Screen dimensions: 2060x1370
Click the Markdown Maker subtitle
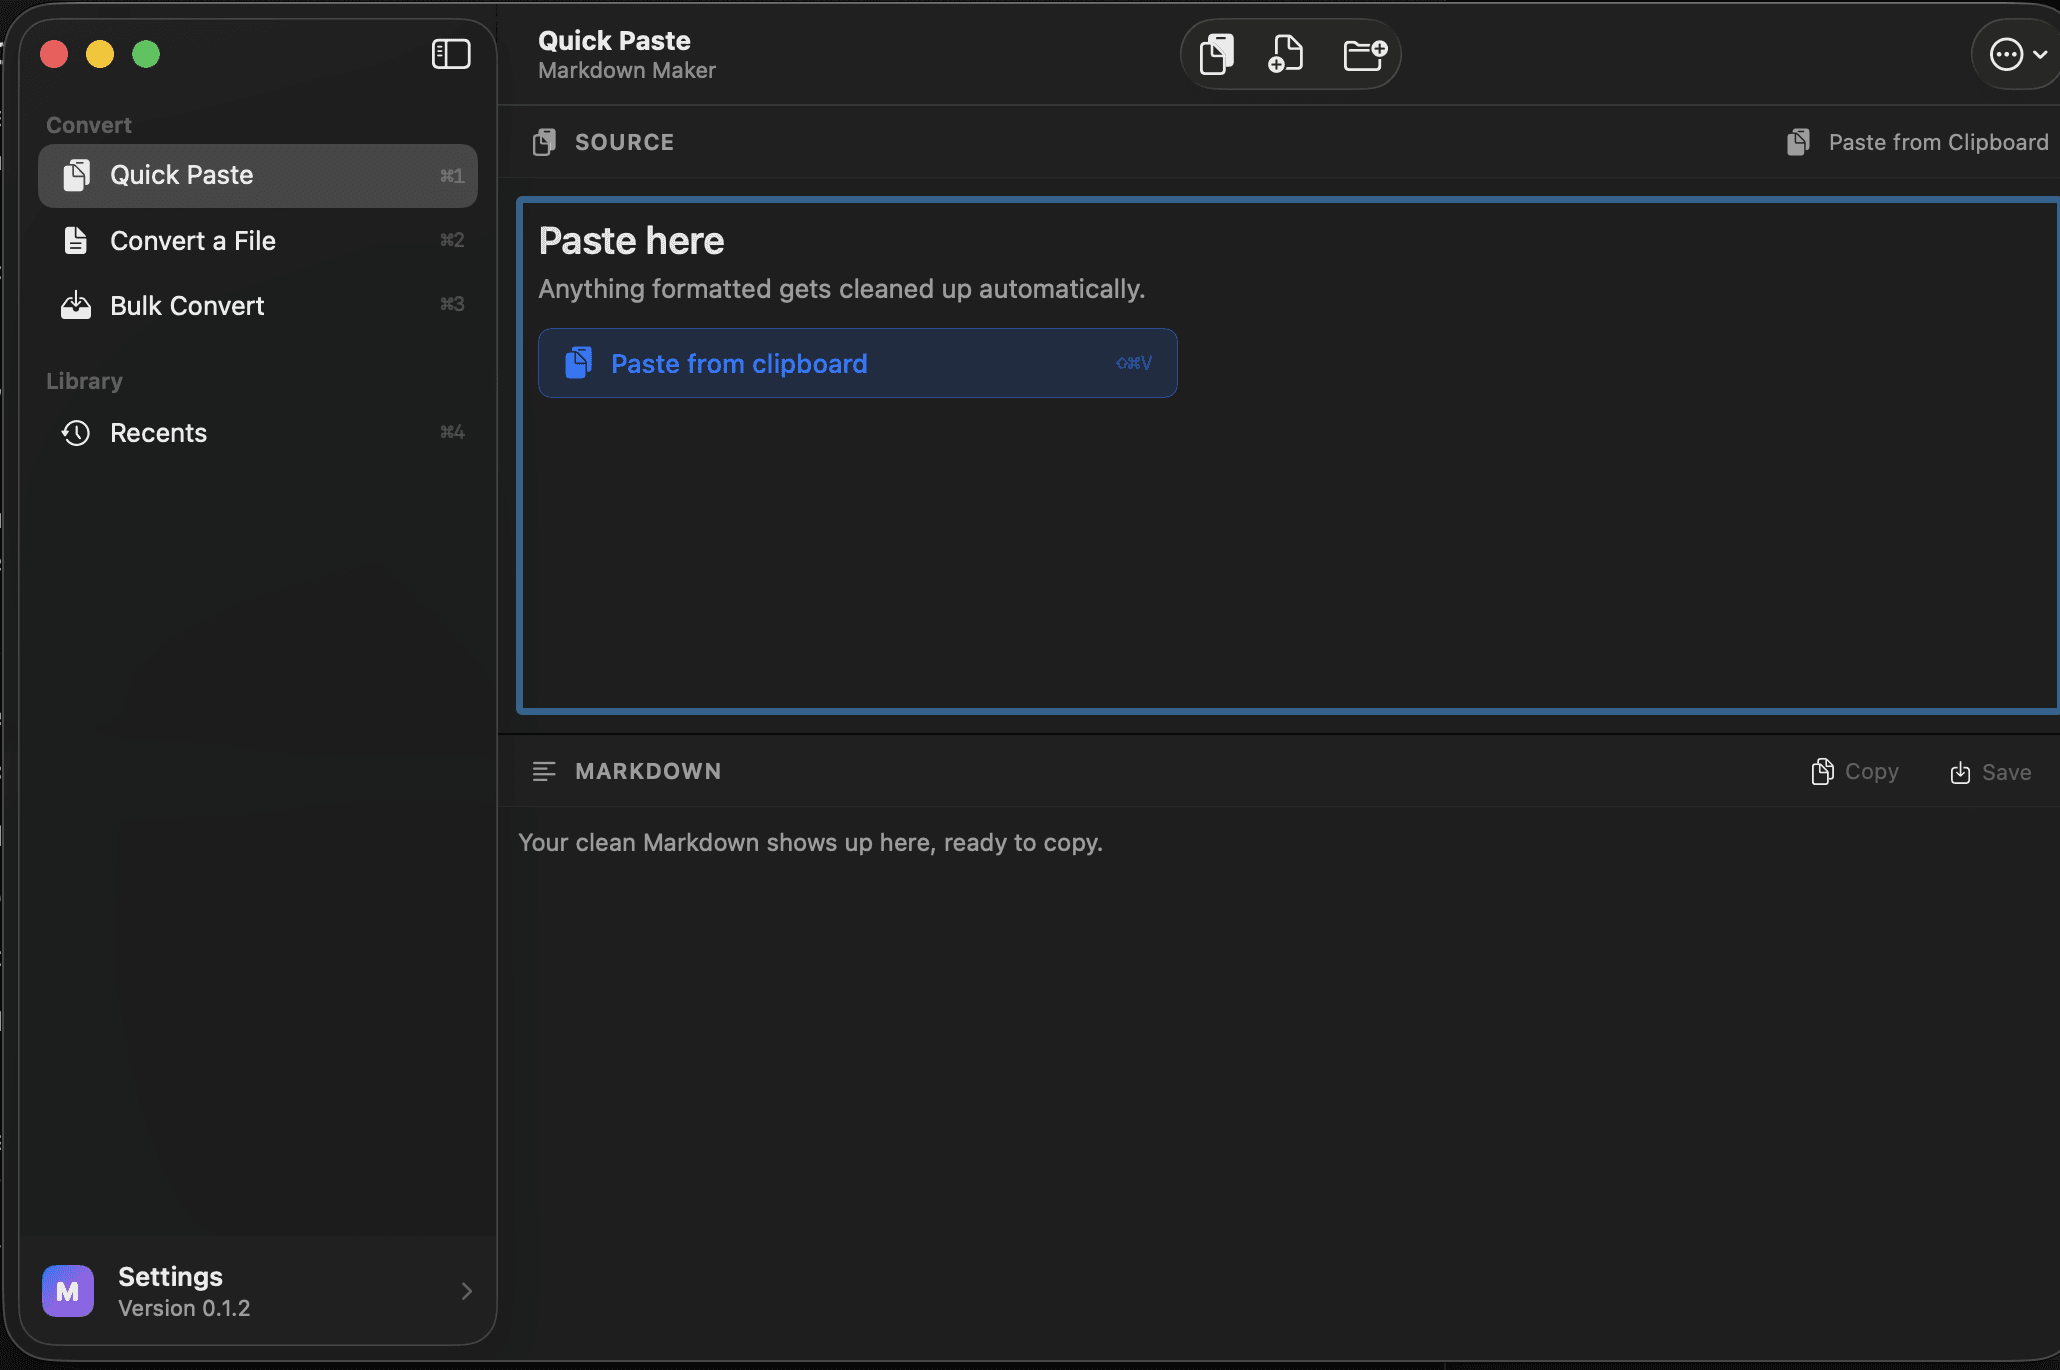point(627,71)
